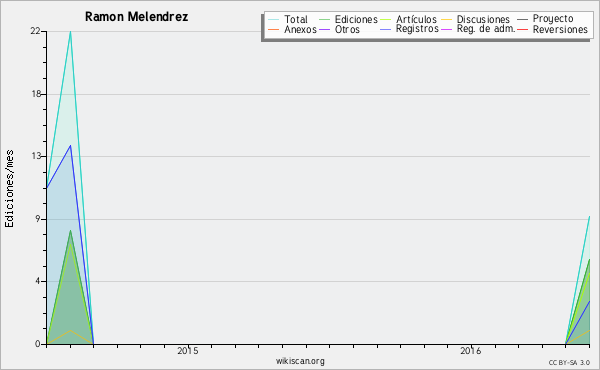Click the y-axis value 9
The image size is (600, 370).
38,219
